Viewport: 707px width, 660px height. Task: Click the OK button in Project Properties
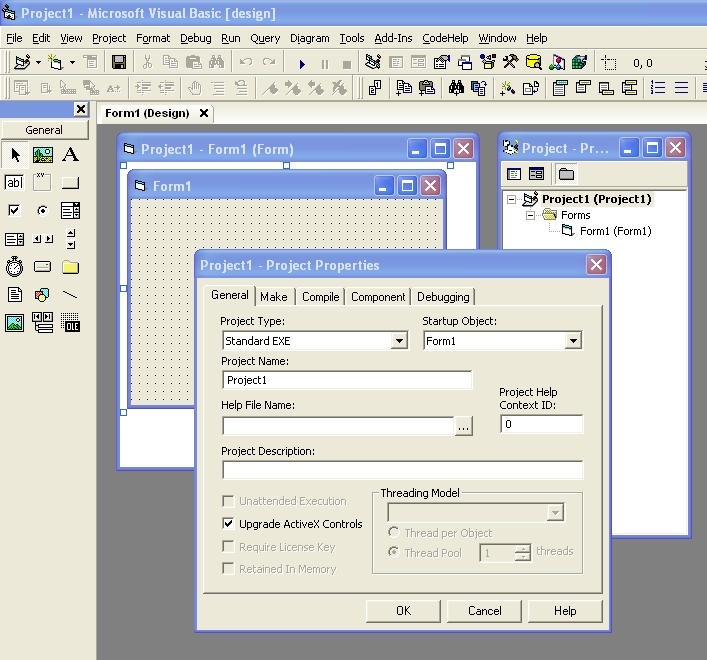pos(403,611)
